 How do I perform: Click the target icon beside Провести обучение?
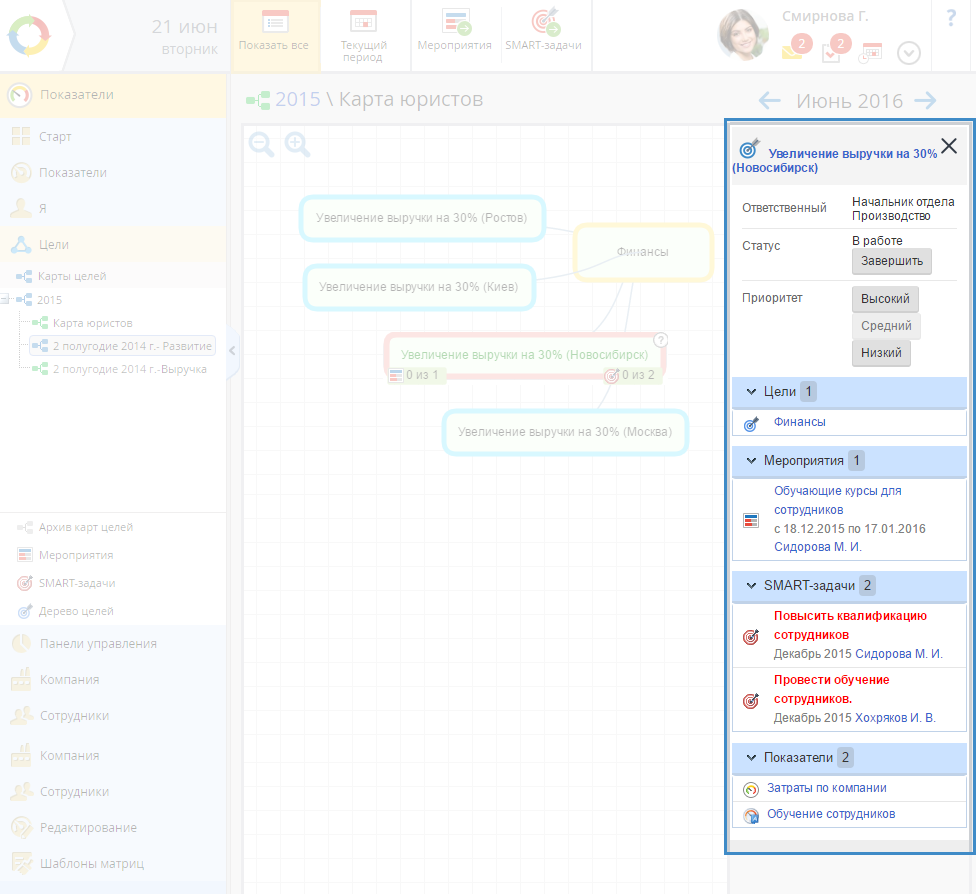coord(751,701)
